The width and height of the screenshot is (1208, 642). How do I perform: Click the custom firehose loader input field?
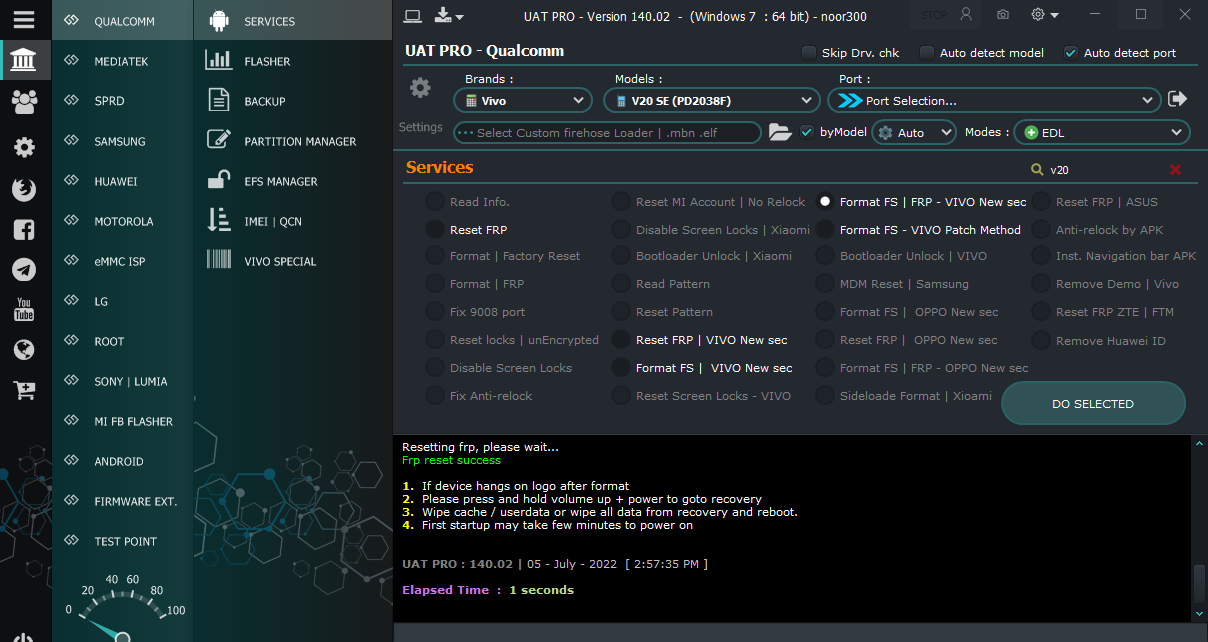click(x=607, y=132)
